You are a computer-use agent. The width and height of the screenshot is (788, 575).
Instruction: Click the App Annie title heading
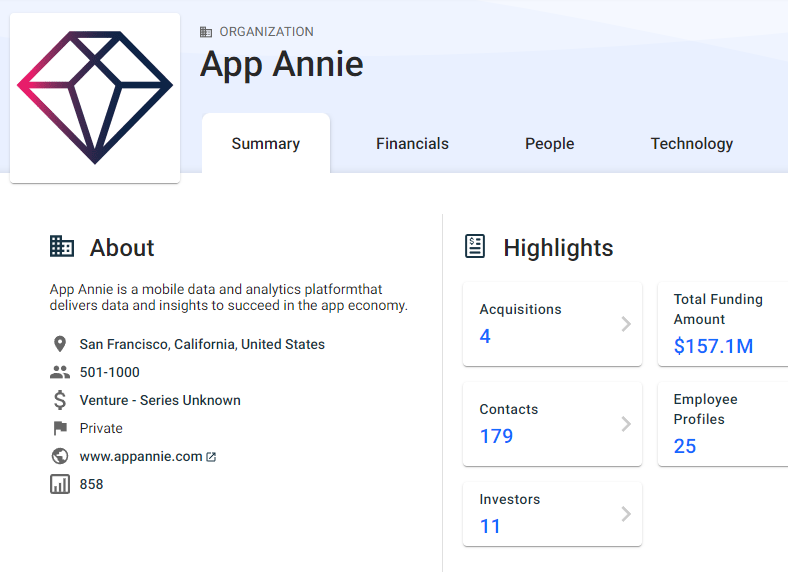tap(282, 64)
